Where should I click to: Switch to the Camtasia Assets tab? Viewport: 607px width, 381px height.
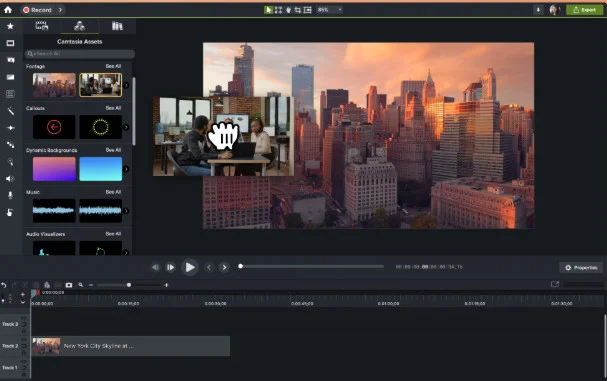pyautogui.click(x=79, y=26)
